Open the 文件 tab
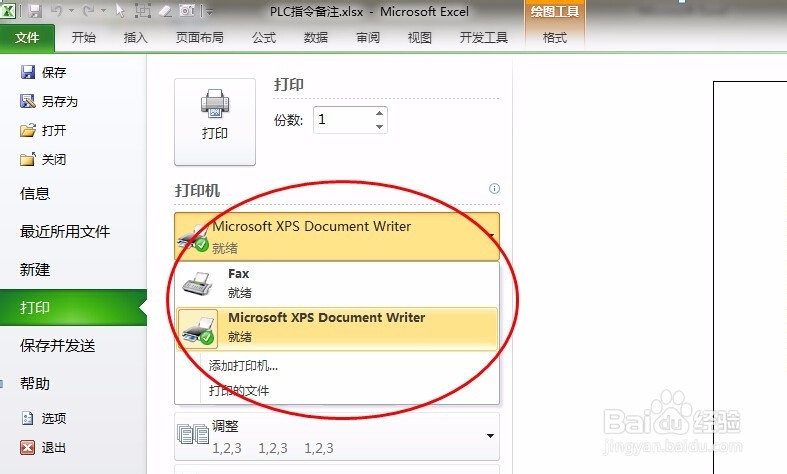Screen dimensions: 787x474 click(x=27, y=38)
